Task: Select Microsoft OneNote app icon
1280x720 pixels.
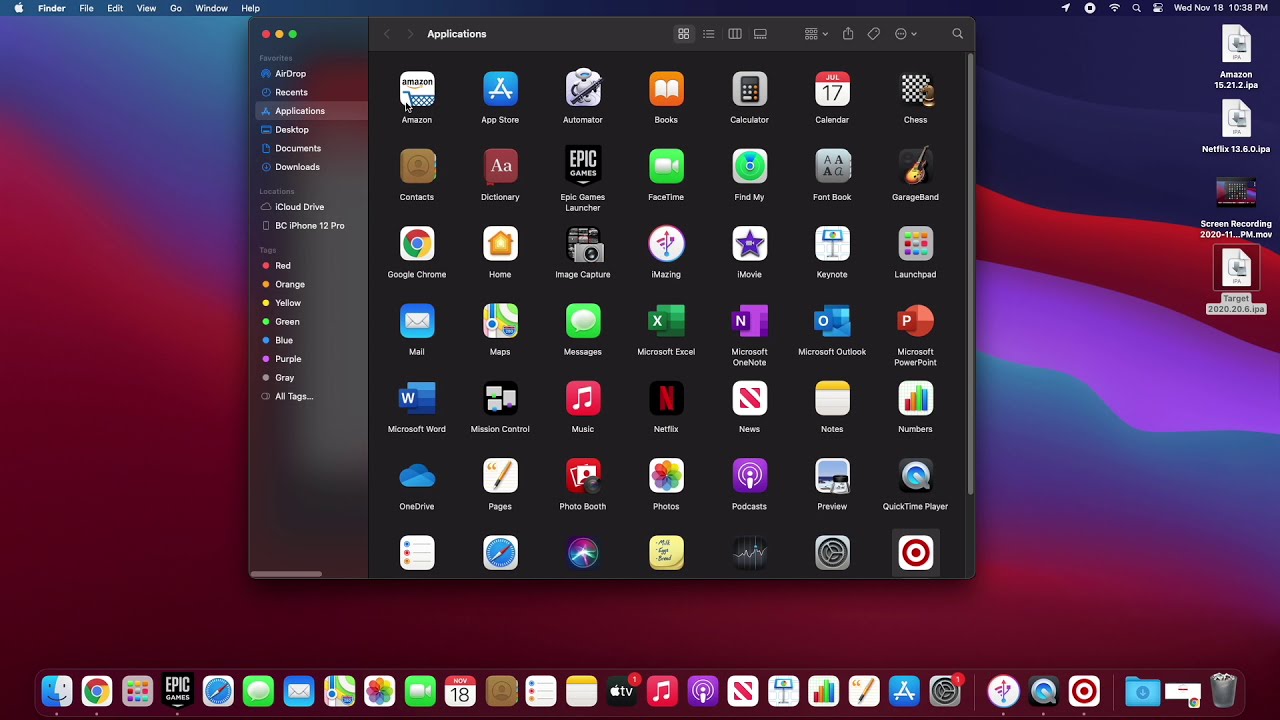Action: pyautogui.click(x=749, y=321)
